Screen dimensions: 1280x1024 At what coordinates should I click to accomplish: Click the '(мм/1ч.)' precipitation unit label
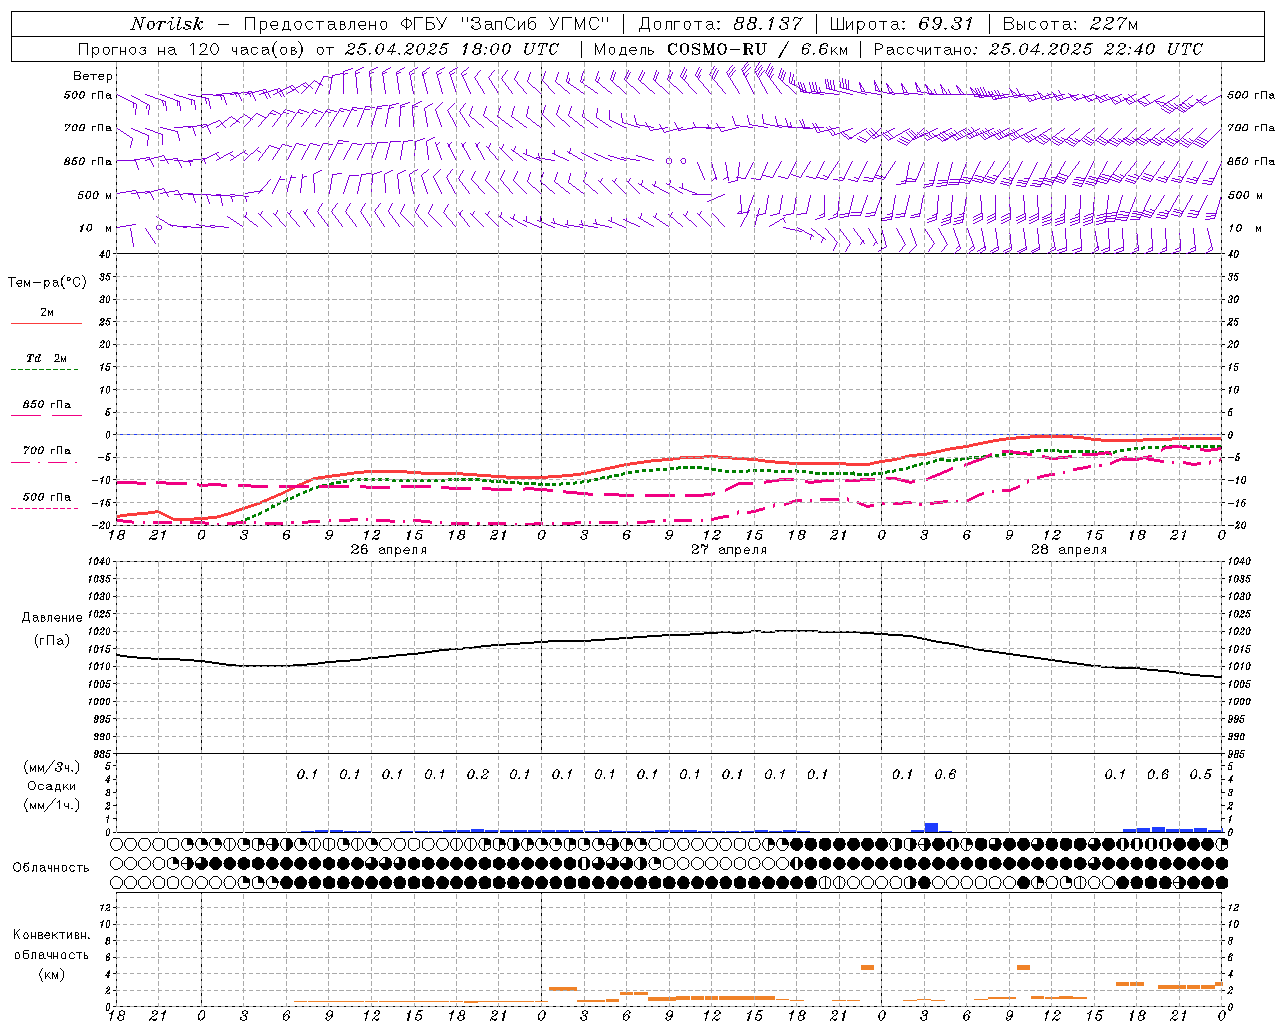pos(53,805)
